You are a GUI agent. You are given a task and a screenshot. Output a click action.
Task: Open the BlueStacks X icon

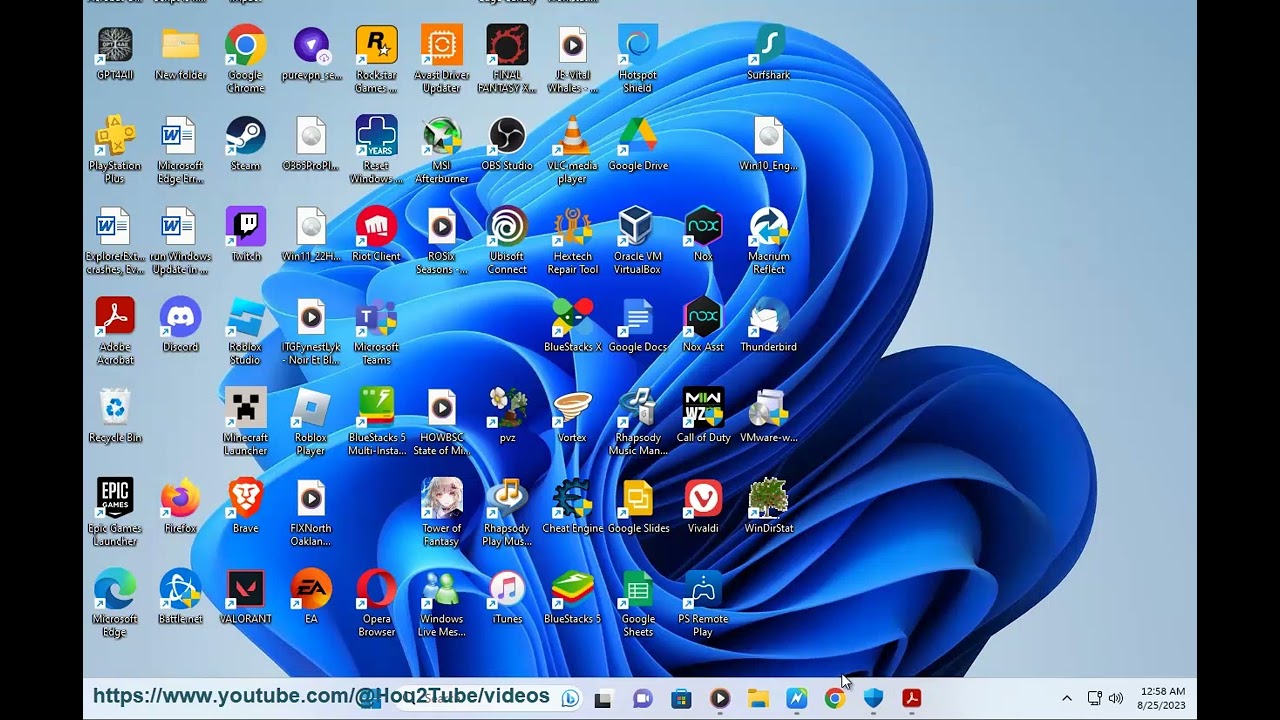573,317
